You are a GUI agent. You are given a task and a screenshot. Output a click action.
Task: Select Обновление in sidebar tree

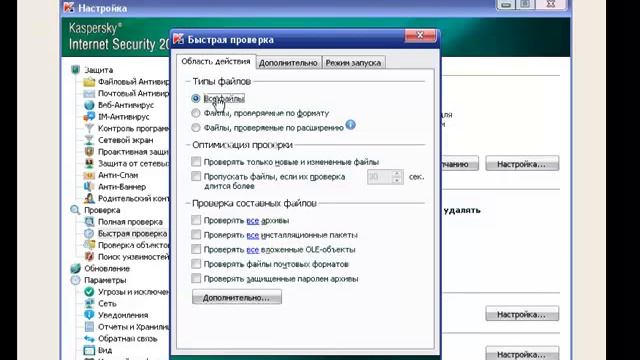107,269
